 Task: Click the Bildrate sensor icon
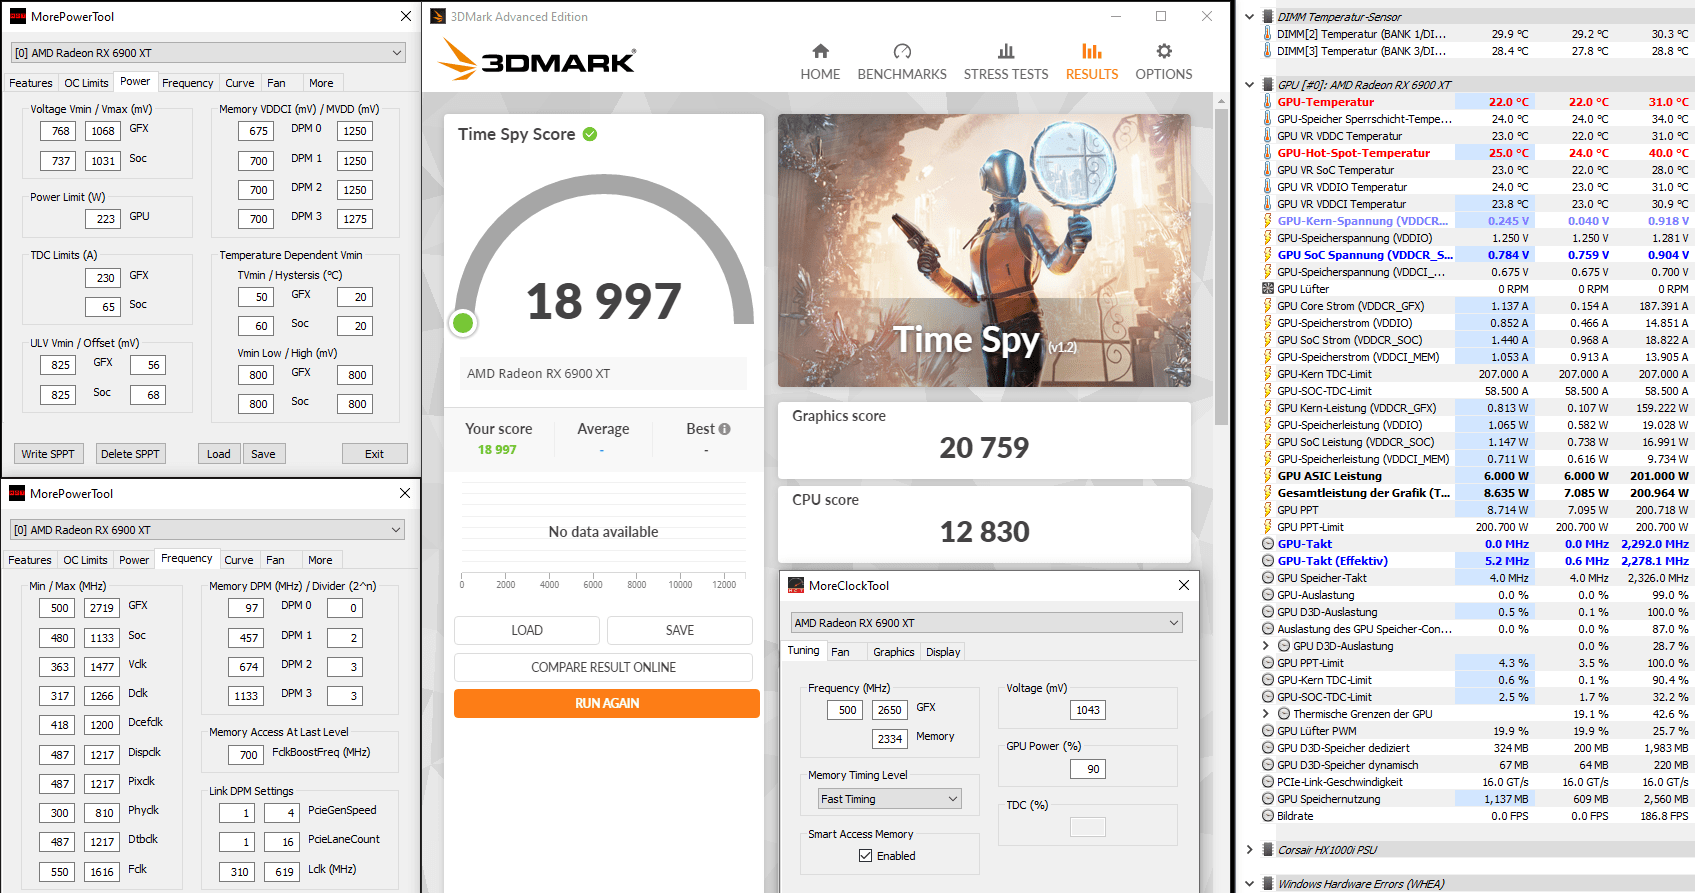pyautogui.click(x=1268, y=816)
